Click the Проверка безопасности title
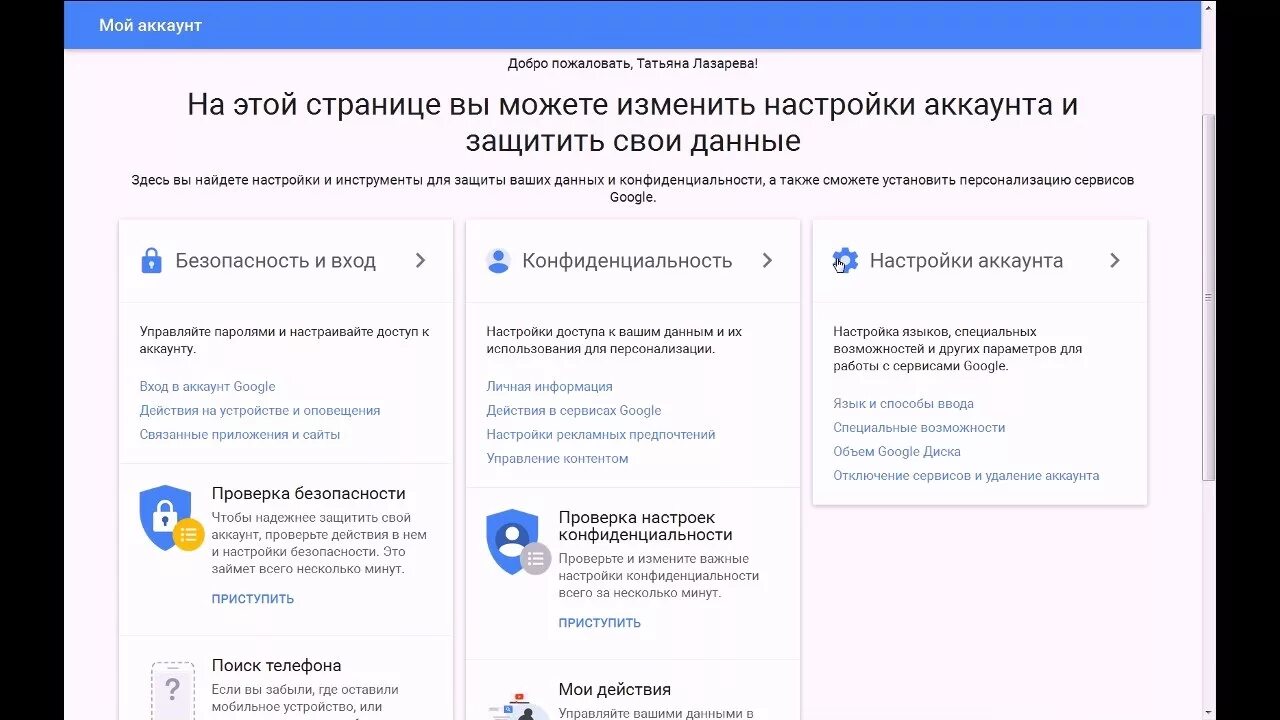Screen dimensions: 1280x720 [x=309, y=493]
